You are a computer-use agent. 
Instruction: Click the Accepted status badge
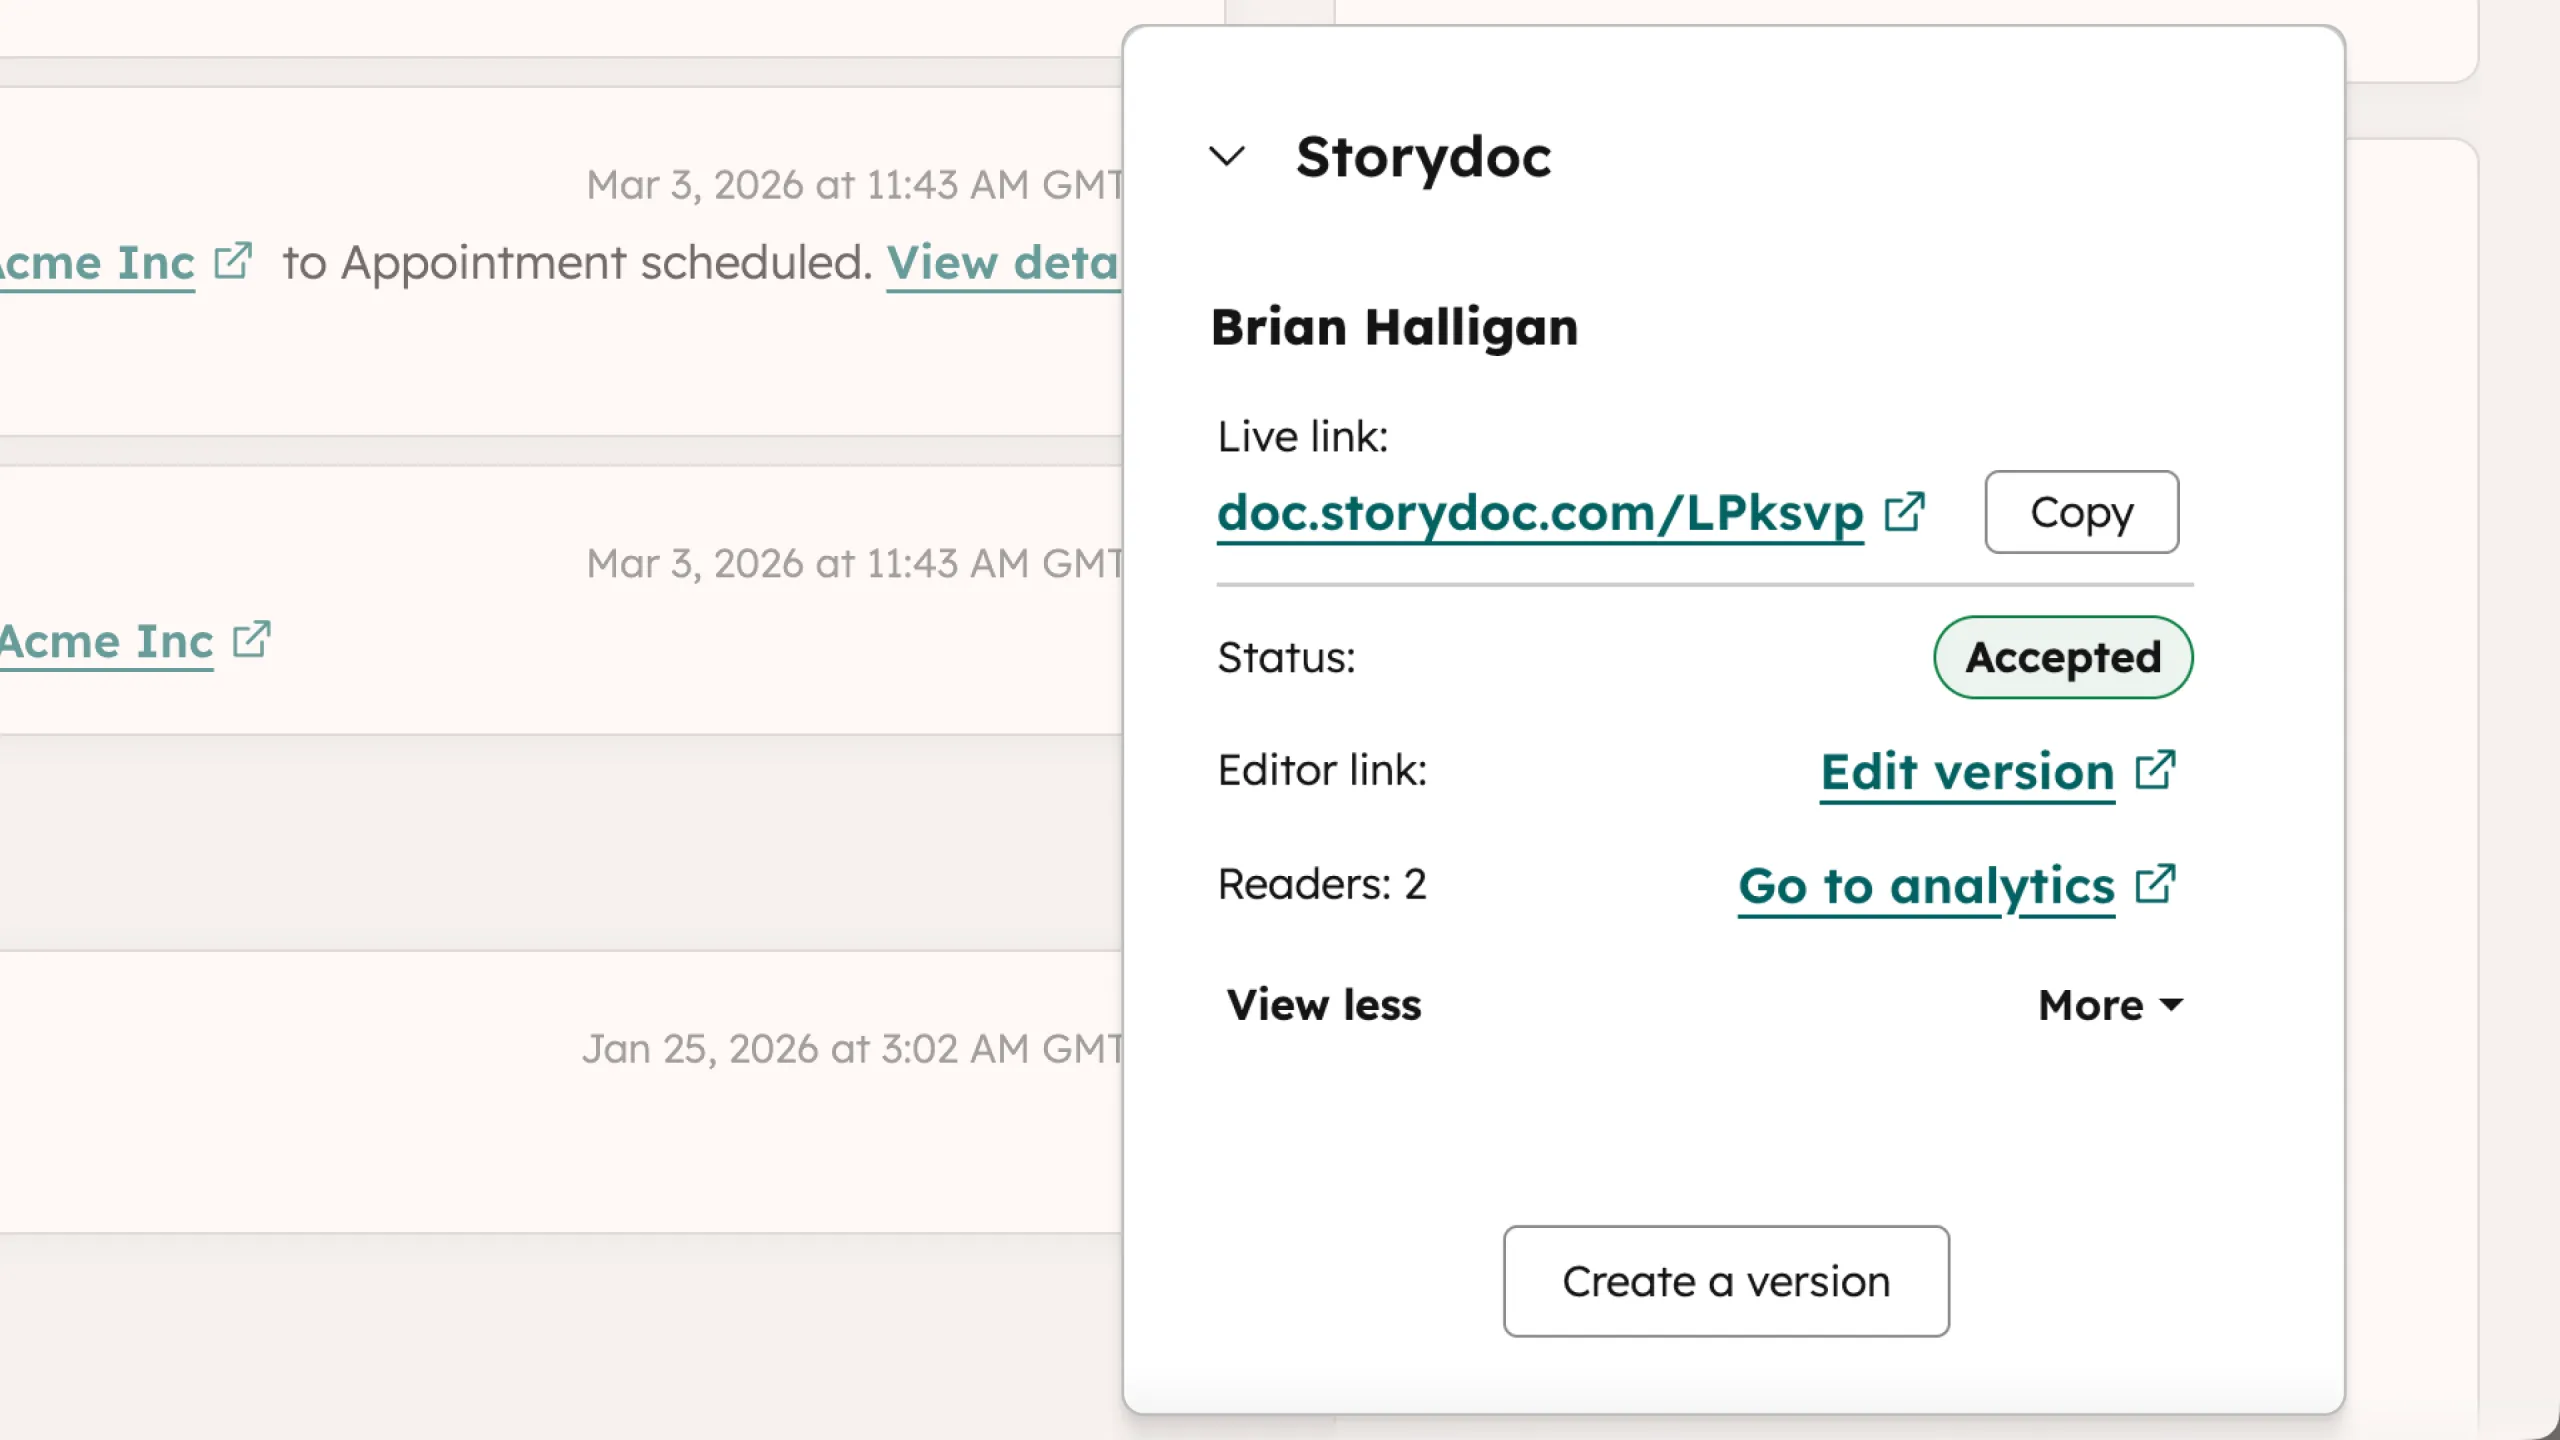pyautogui.click(x=2063, y=657)
